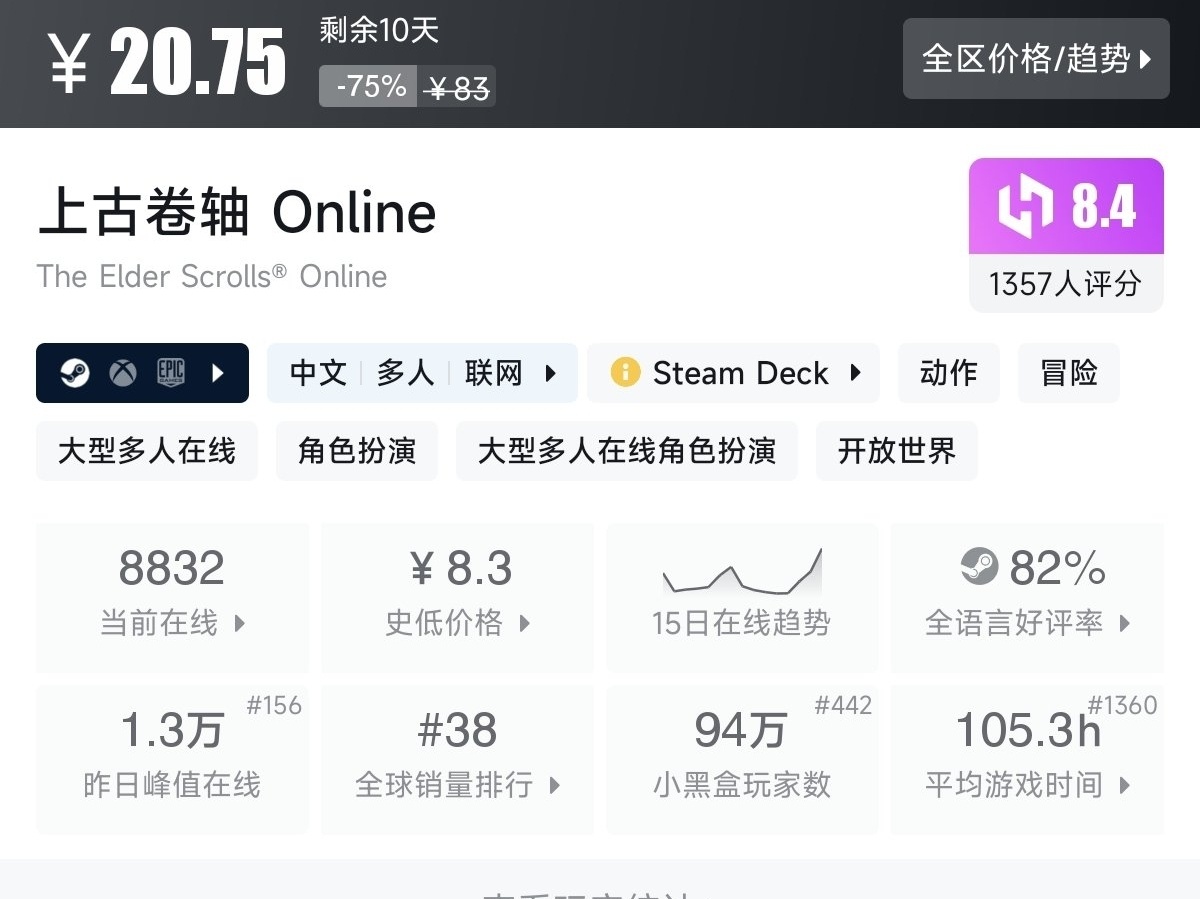Select the 大型多人在线角色扮演 tag
The image size is (1200, 899).
click(627, 451)
